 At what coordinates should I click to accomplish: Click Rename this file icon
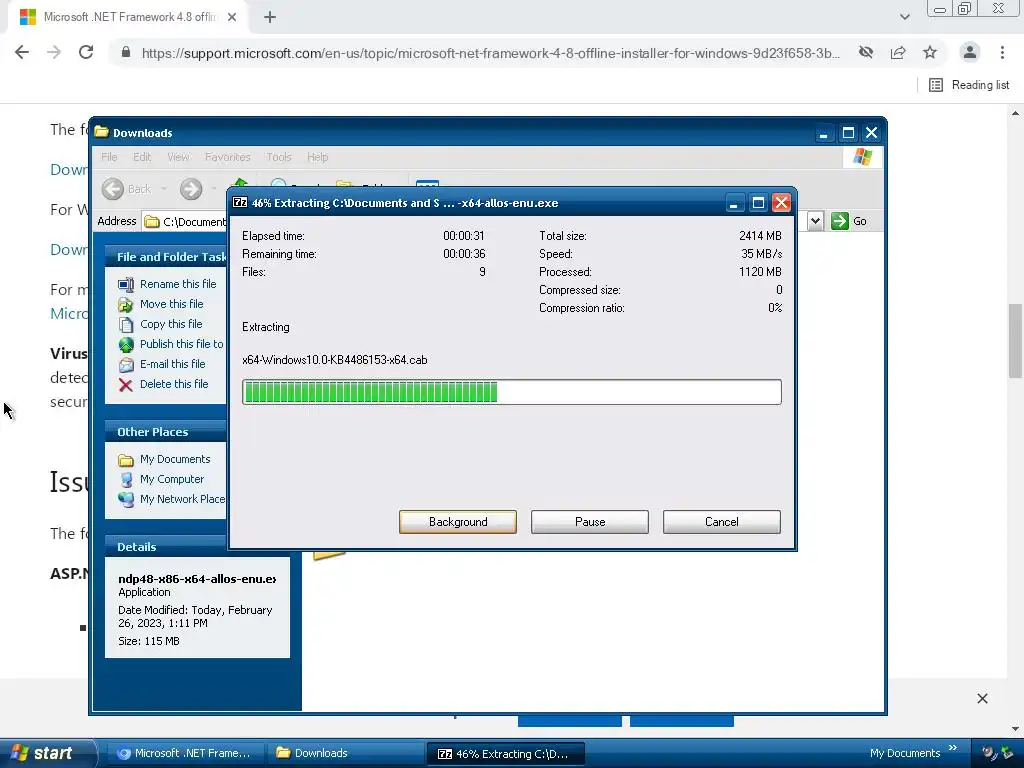pyautogui.click(x=126, y=284)
